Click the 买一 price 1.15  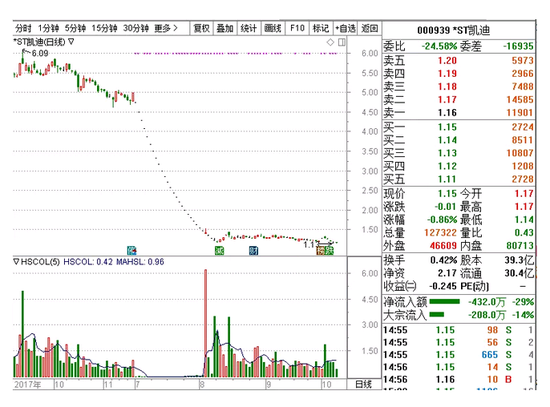[x=447, y=127]
